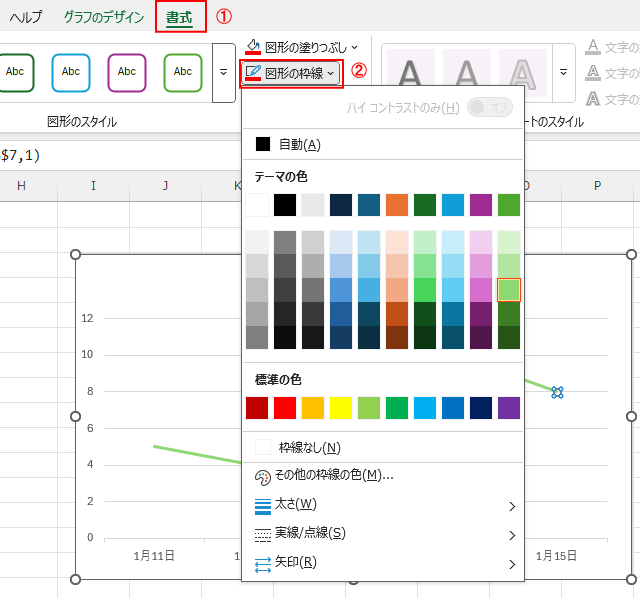Pick the top-row dark navy theme swatch
The width and height of the screenshot is (640, 598).
click(x=341, y=205)
